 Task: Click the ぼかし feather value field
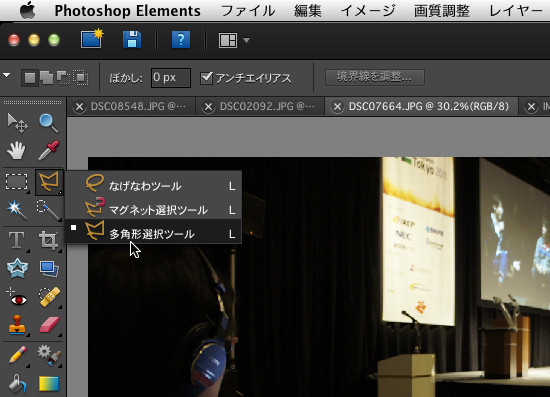[171, 78]
